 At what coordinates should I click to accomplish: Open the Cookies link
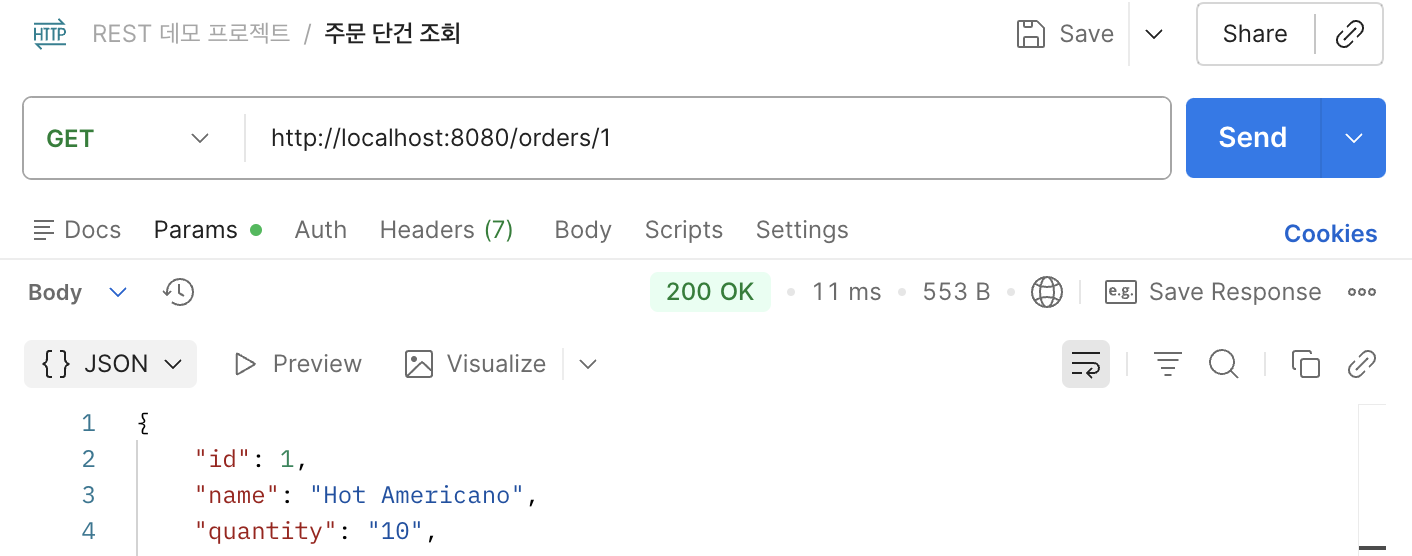[x=1330, y=234]
